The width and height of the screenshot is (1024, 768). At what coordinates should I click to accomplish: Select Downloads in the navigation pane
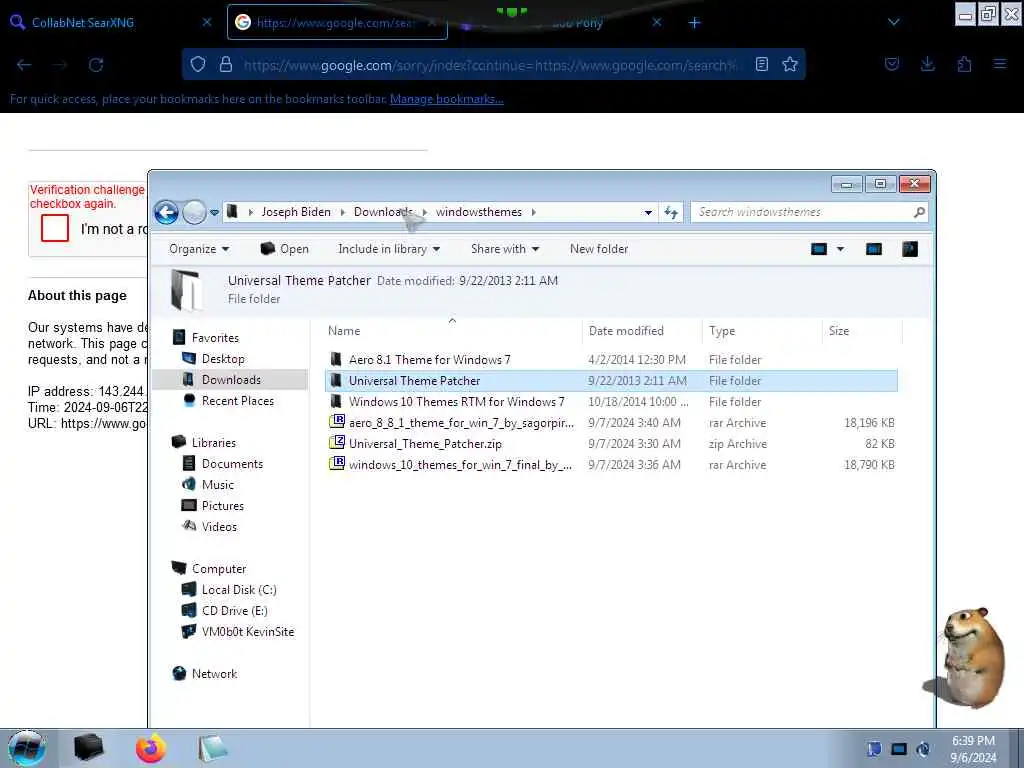click(231, 379)
